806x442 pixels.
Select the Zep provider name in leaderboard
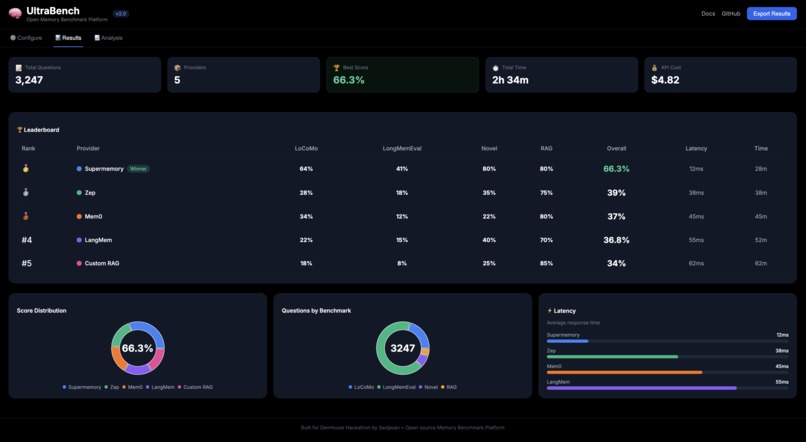[x=90, y=193]
